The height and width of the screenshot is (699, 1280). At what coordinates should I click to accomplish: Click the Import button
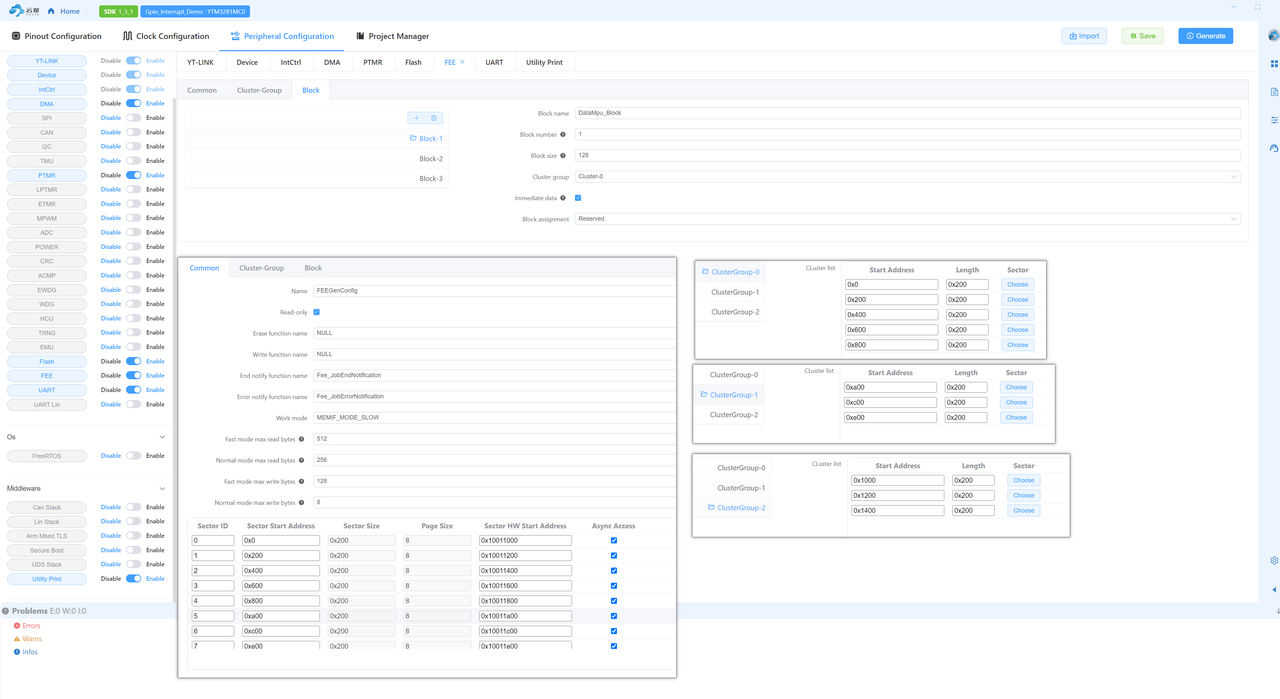pyautogui.click(x=1084, y=36)
